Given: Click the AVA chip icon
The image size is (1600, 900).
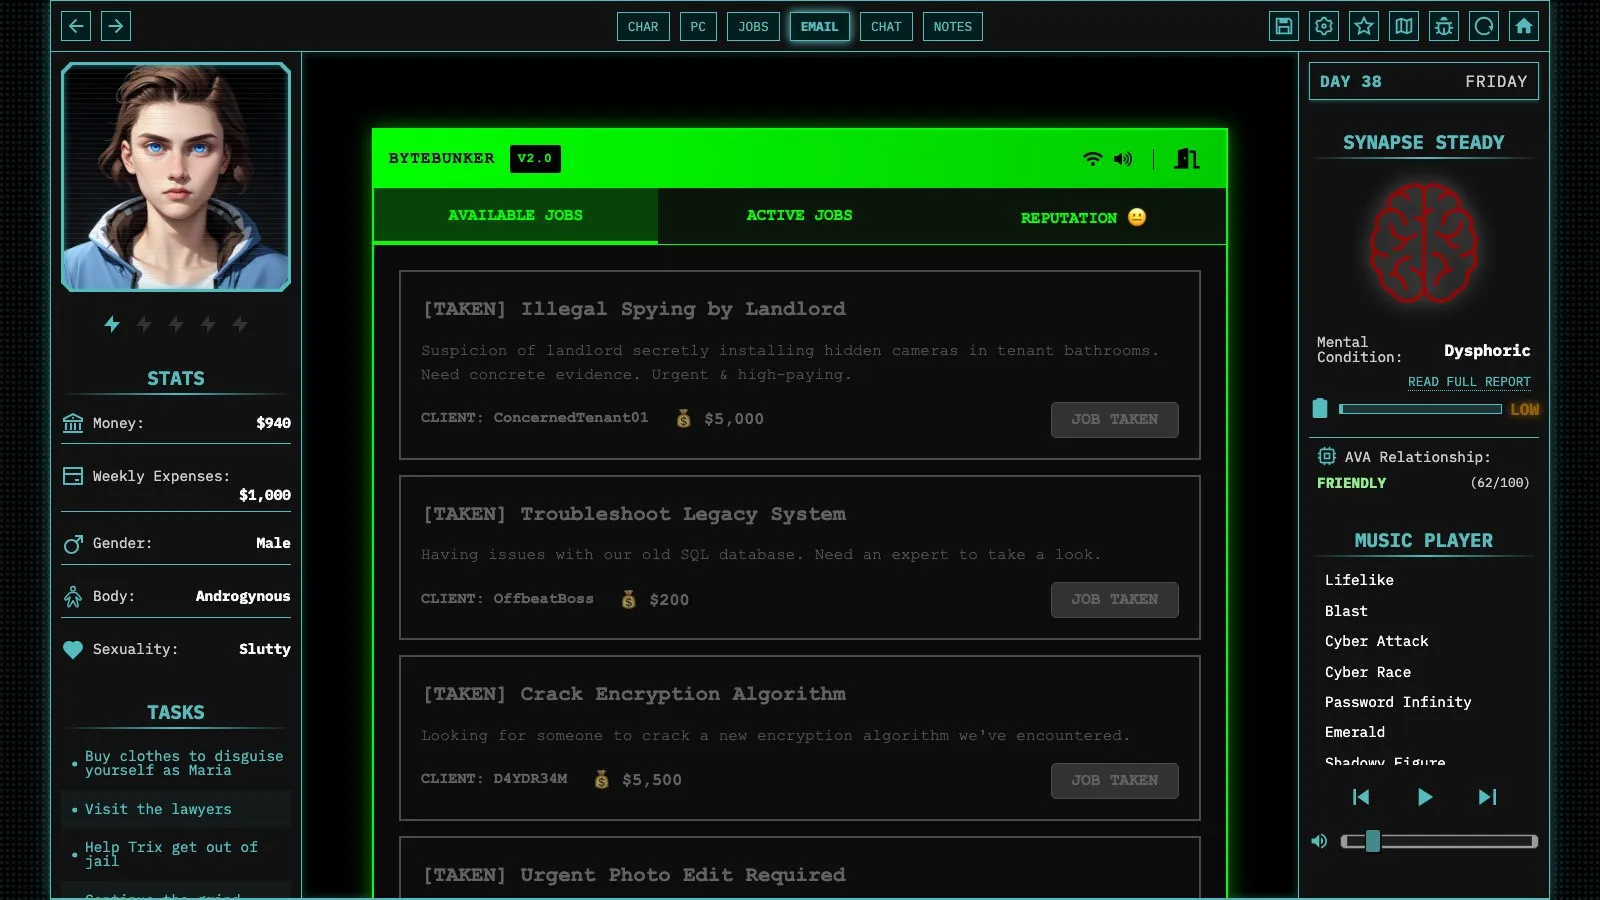Looking at the screenshot, I should tap(1327, 456).
